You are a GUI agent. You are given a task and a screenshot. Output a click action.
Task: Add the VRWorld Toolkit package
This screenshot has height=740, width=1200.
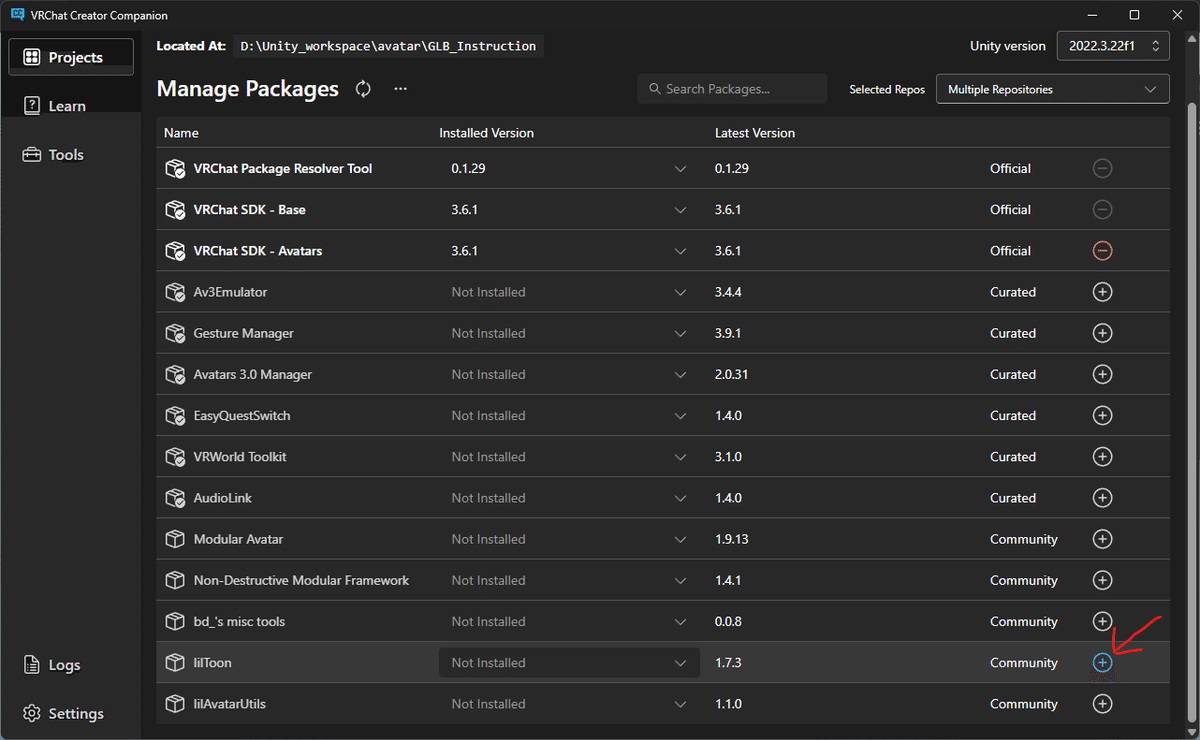click(1102, 456)
